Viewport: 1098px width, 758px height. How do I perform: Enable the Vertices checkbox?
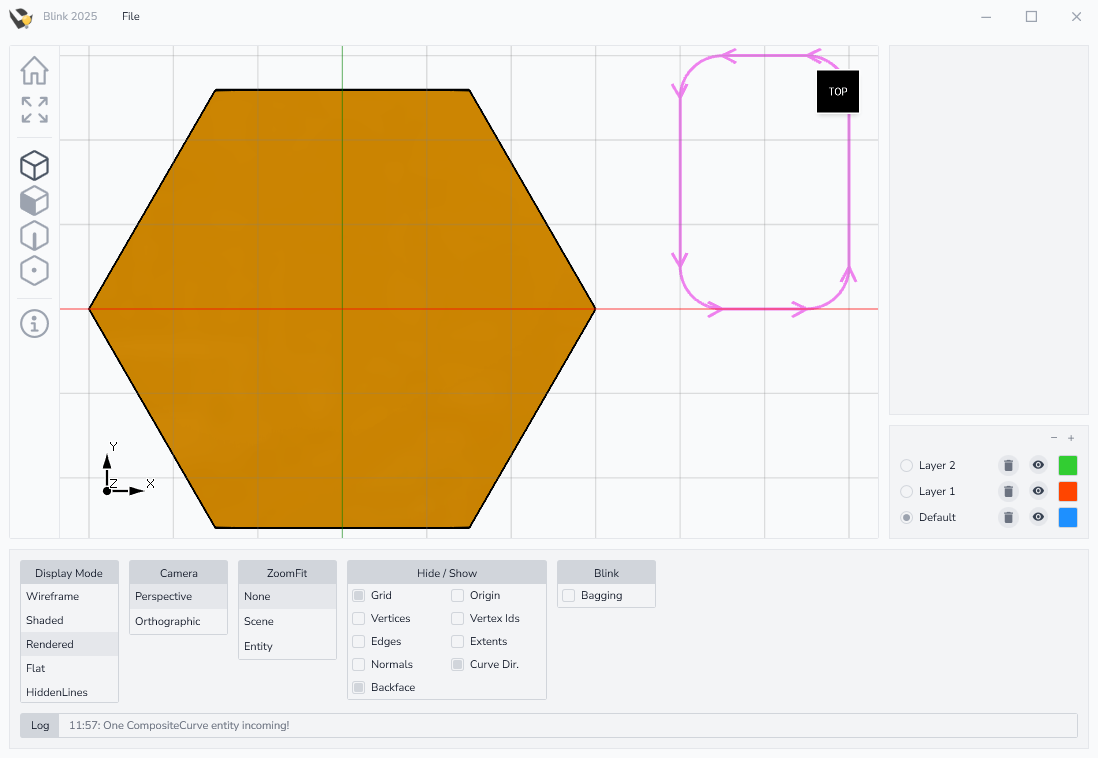359,618
